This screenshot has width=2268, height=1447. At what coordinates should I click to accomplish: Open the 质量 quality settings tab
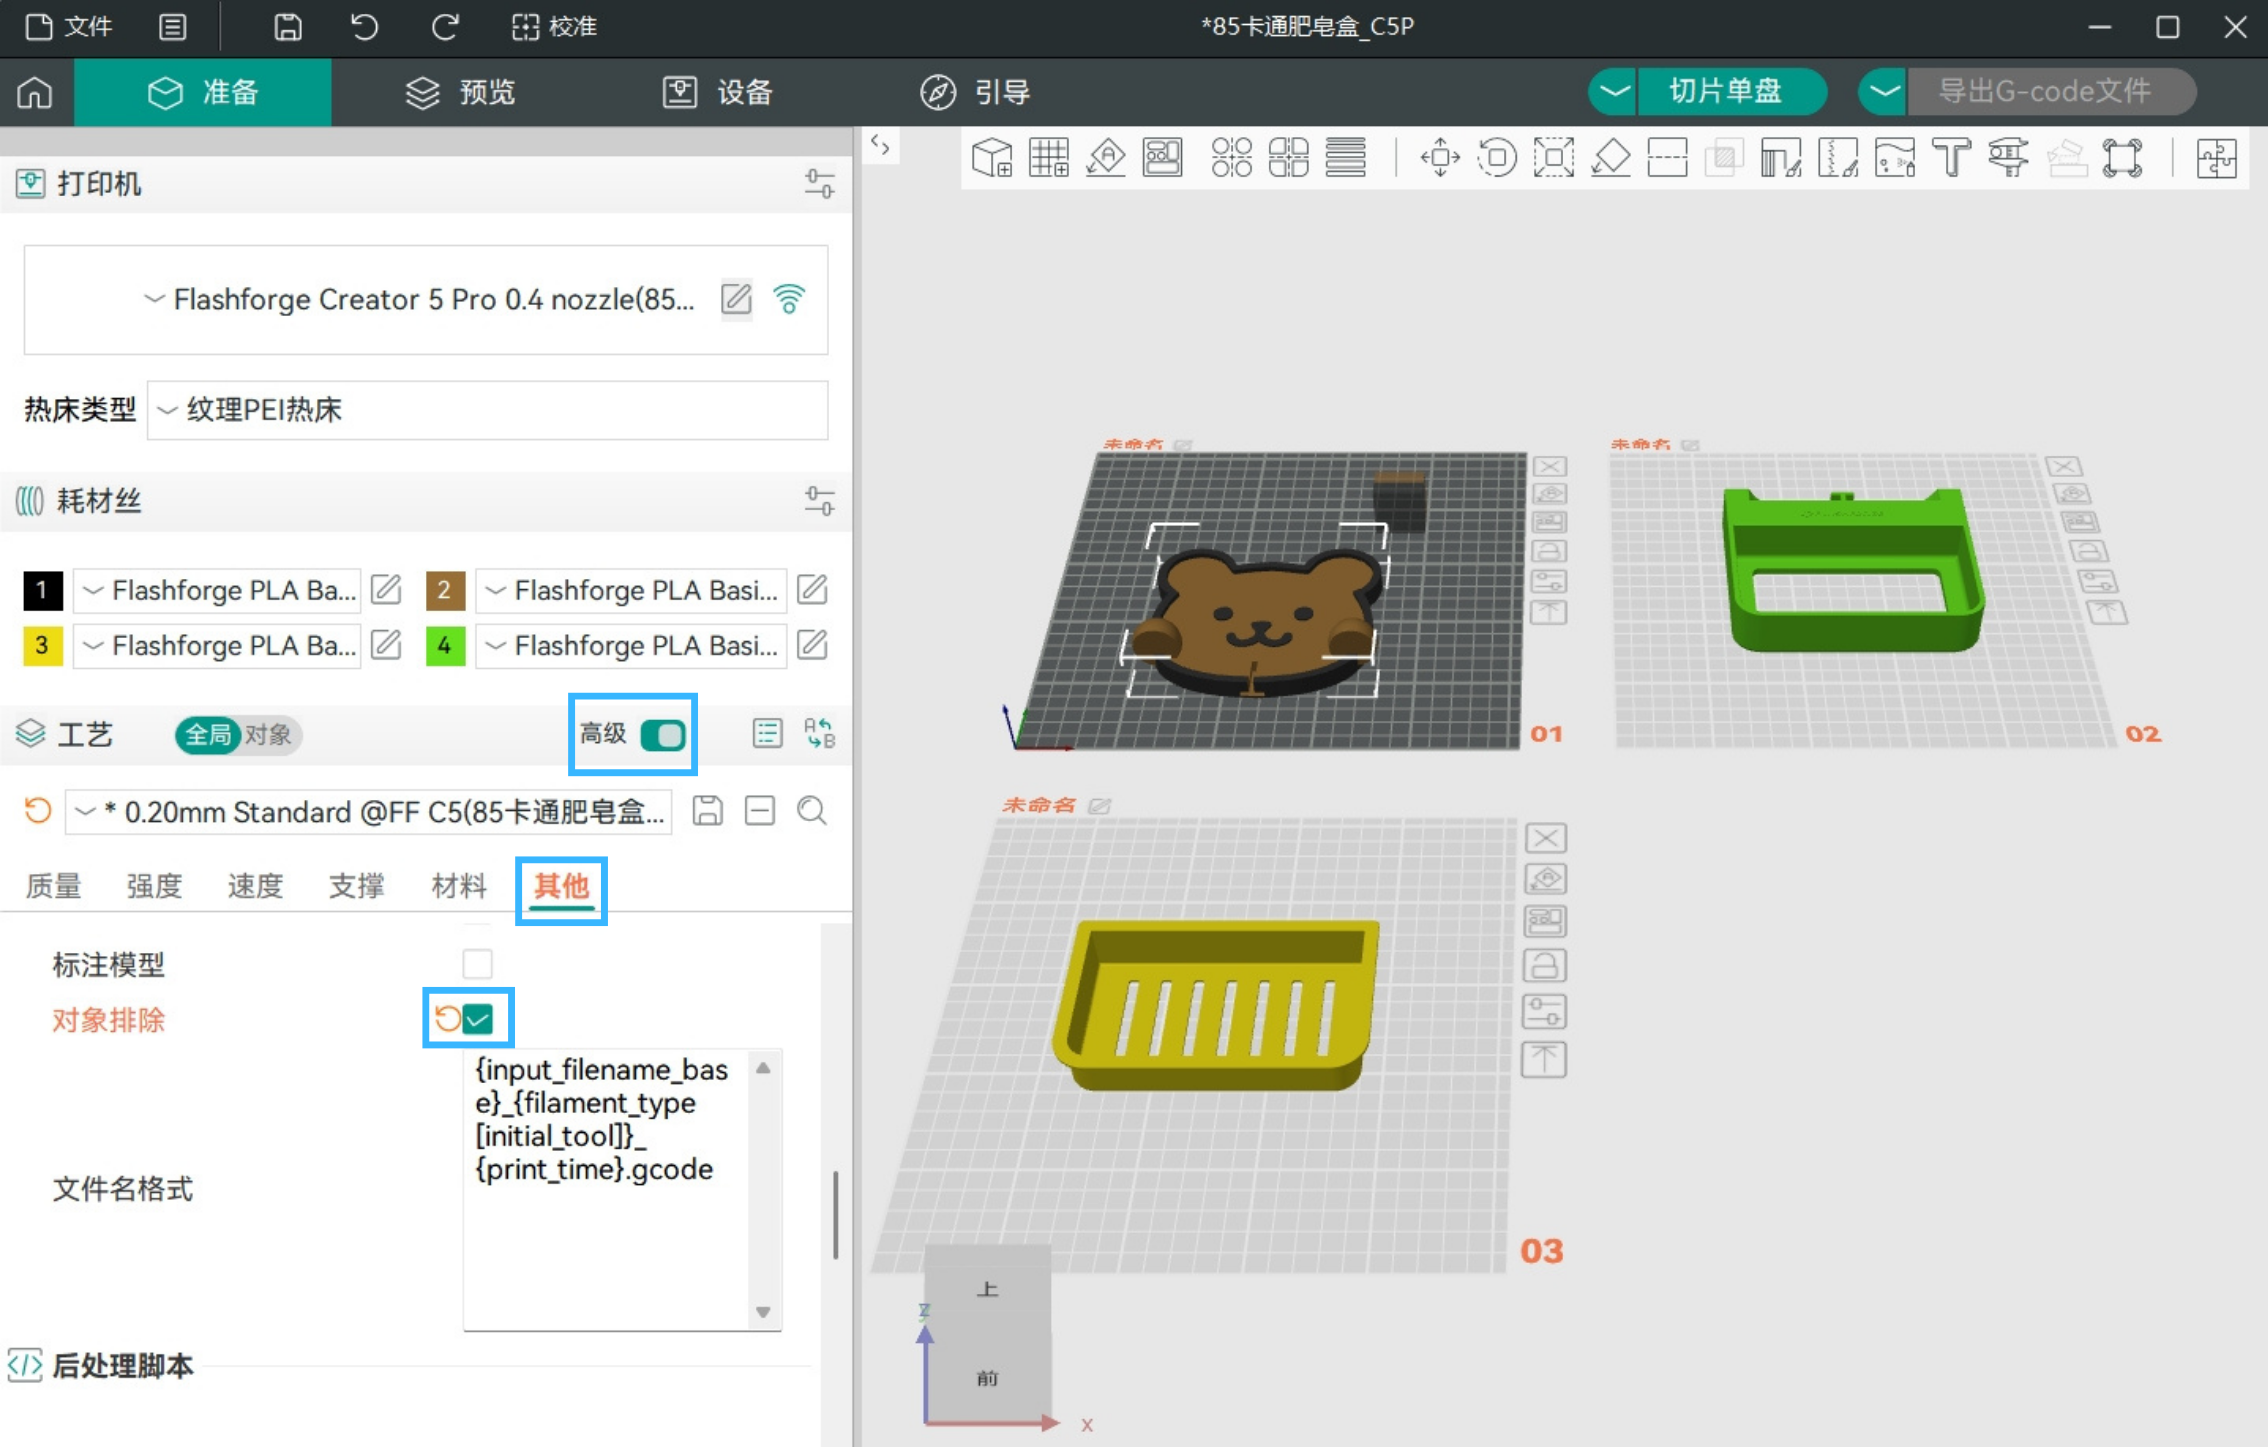(53, 885)
